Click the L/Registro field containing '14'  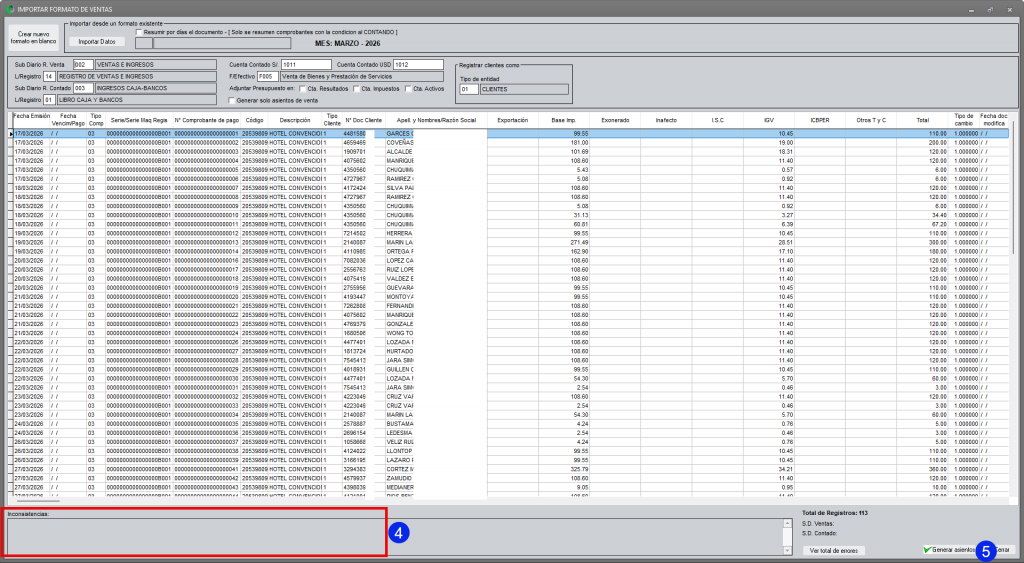pyautogui.click(x=49, y=76)
